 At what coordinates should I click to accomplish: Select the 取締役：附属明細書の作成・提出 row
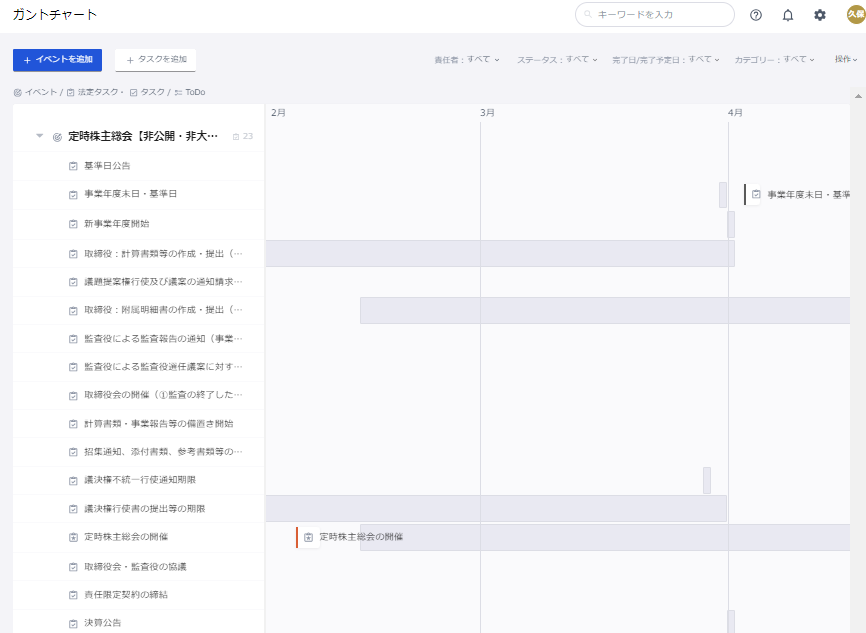pos(139,310)
